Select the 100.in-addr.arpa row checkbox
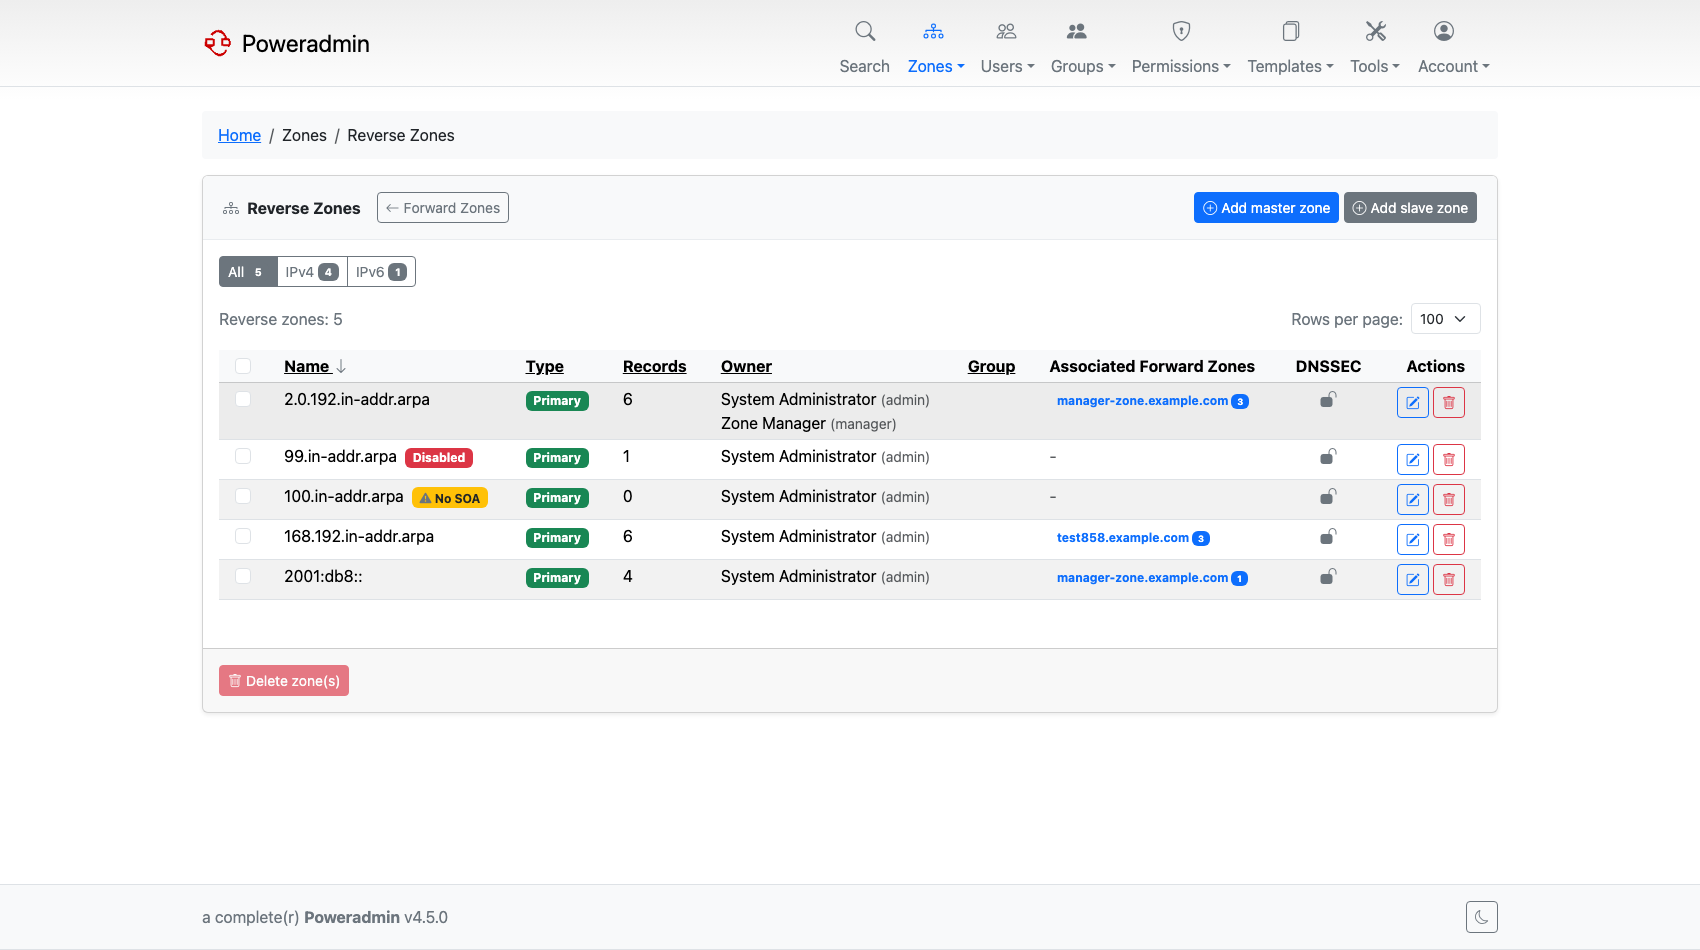Image resolution: width=1700 pixels, height=950 pixels. (x=243, y=496)
